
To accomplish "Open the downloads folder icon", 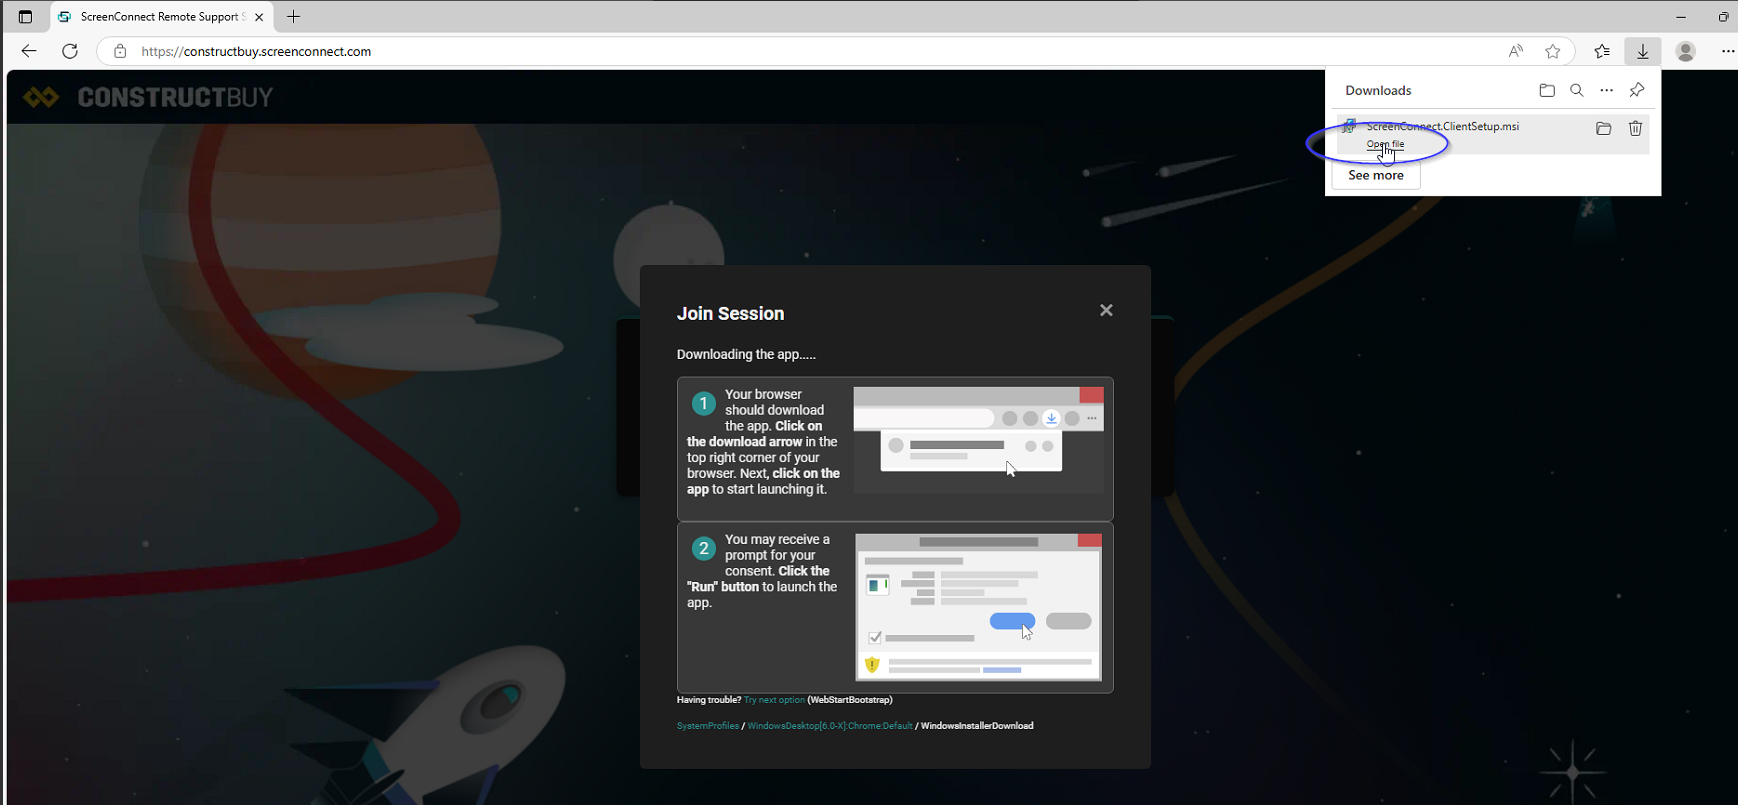I will click(x=1547, y=90).
